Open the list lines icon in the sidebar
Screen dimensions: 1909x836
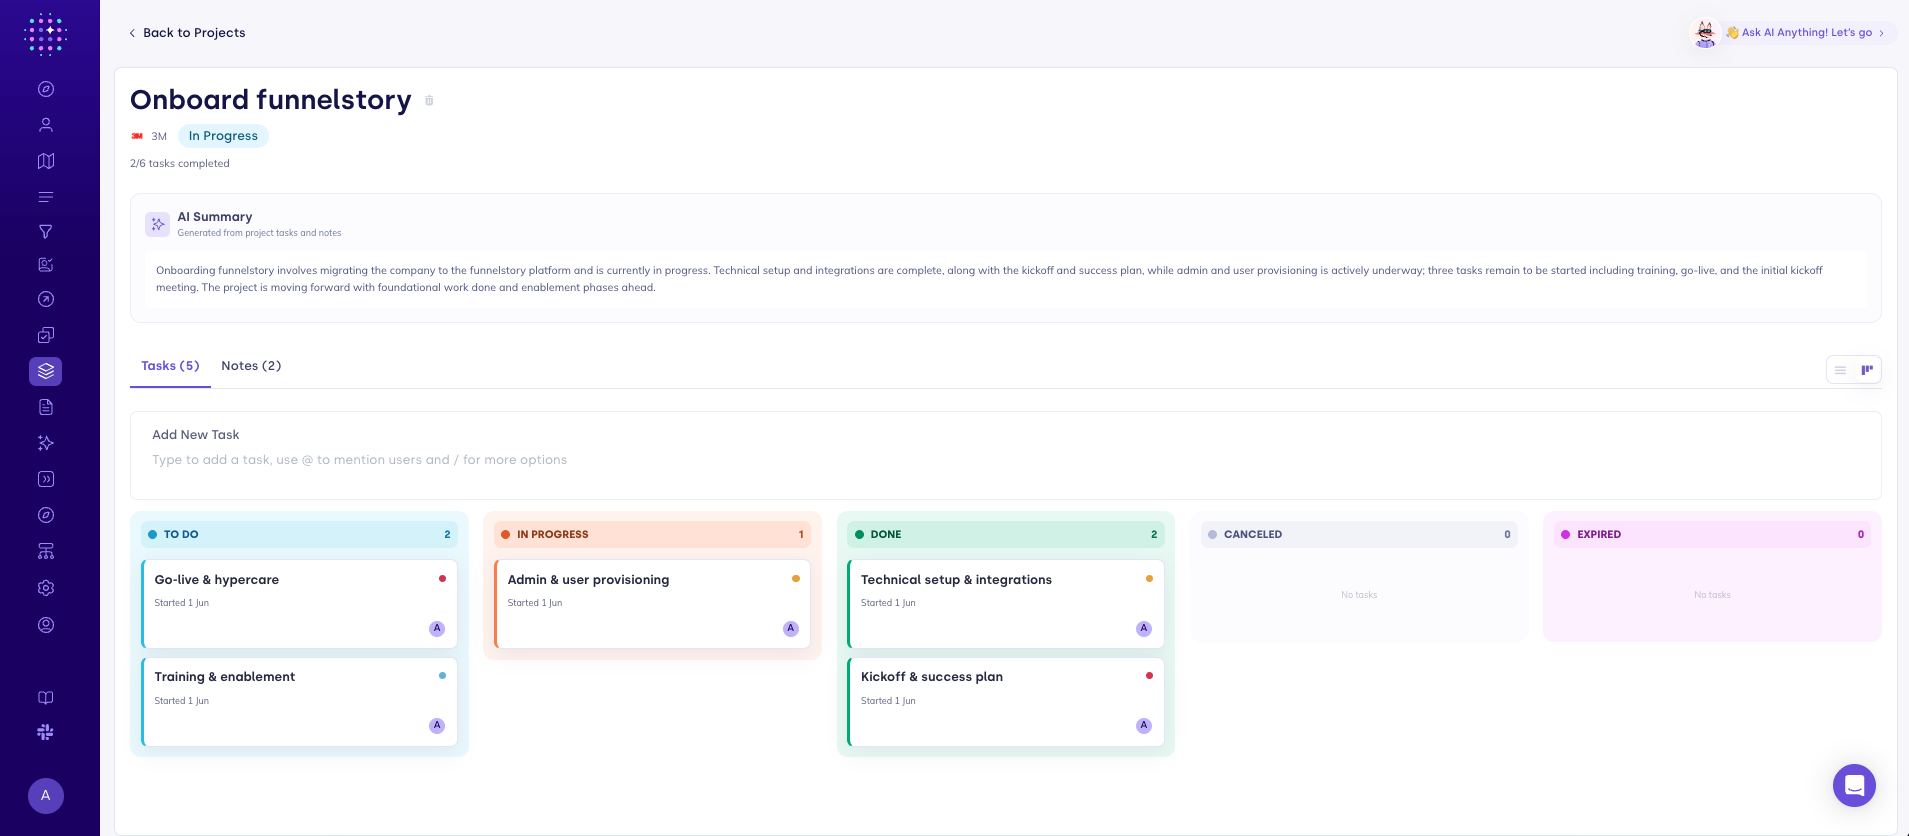click(46, 197)
